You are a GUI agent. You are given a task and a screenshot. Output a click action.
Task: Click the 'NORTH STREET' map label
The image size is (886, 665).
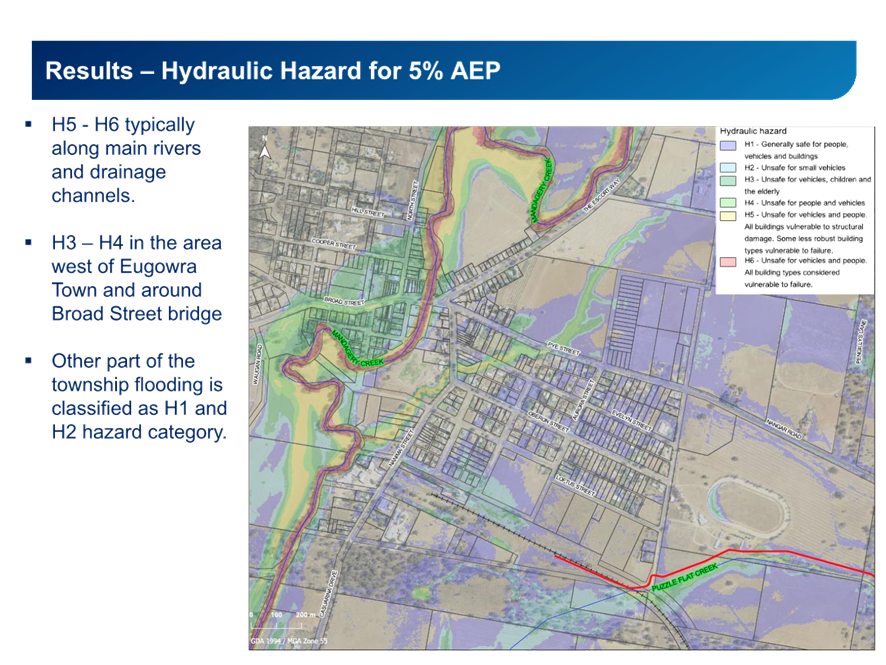412,201
